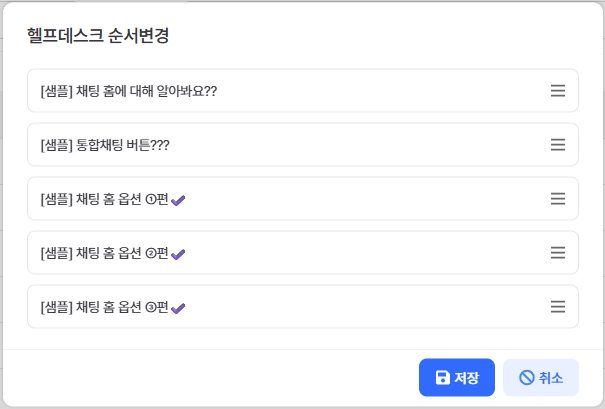The width and height of the screenshot is (605, 409).
Task: Click the reorder handle on 옵션 ②편 row
Action: (558, 253)
